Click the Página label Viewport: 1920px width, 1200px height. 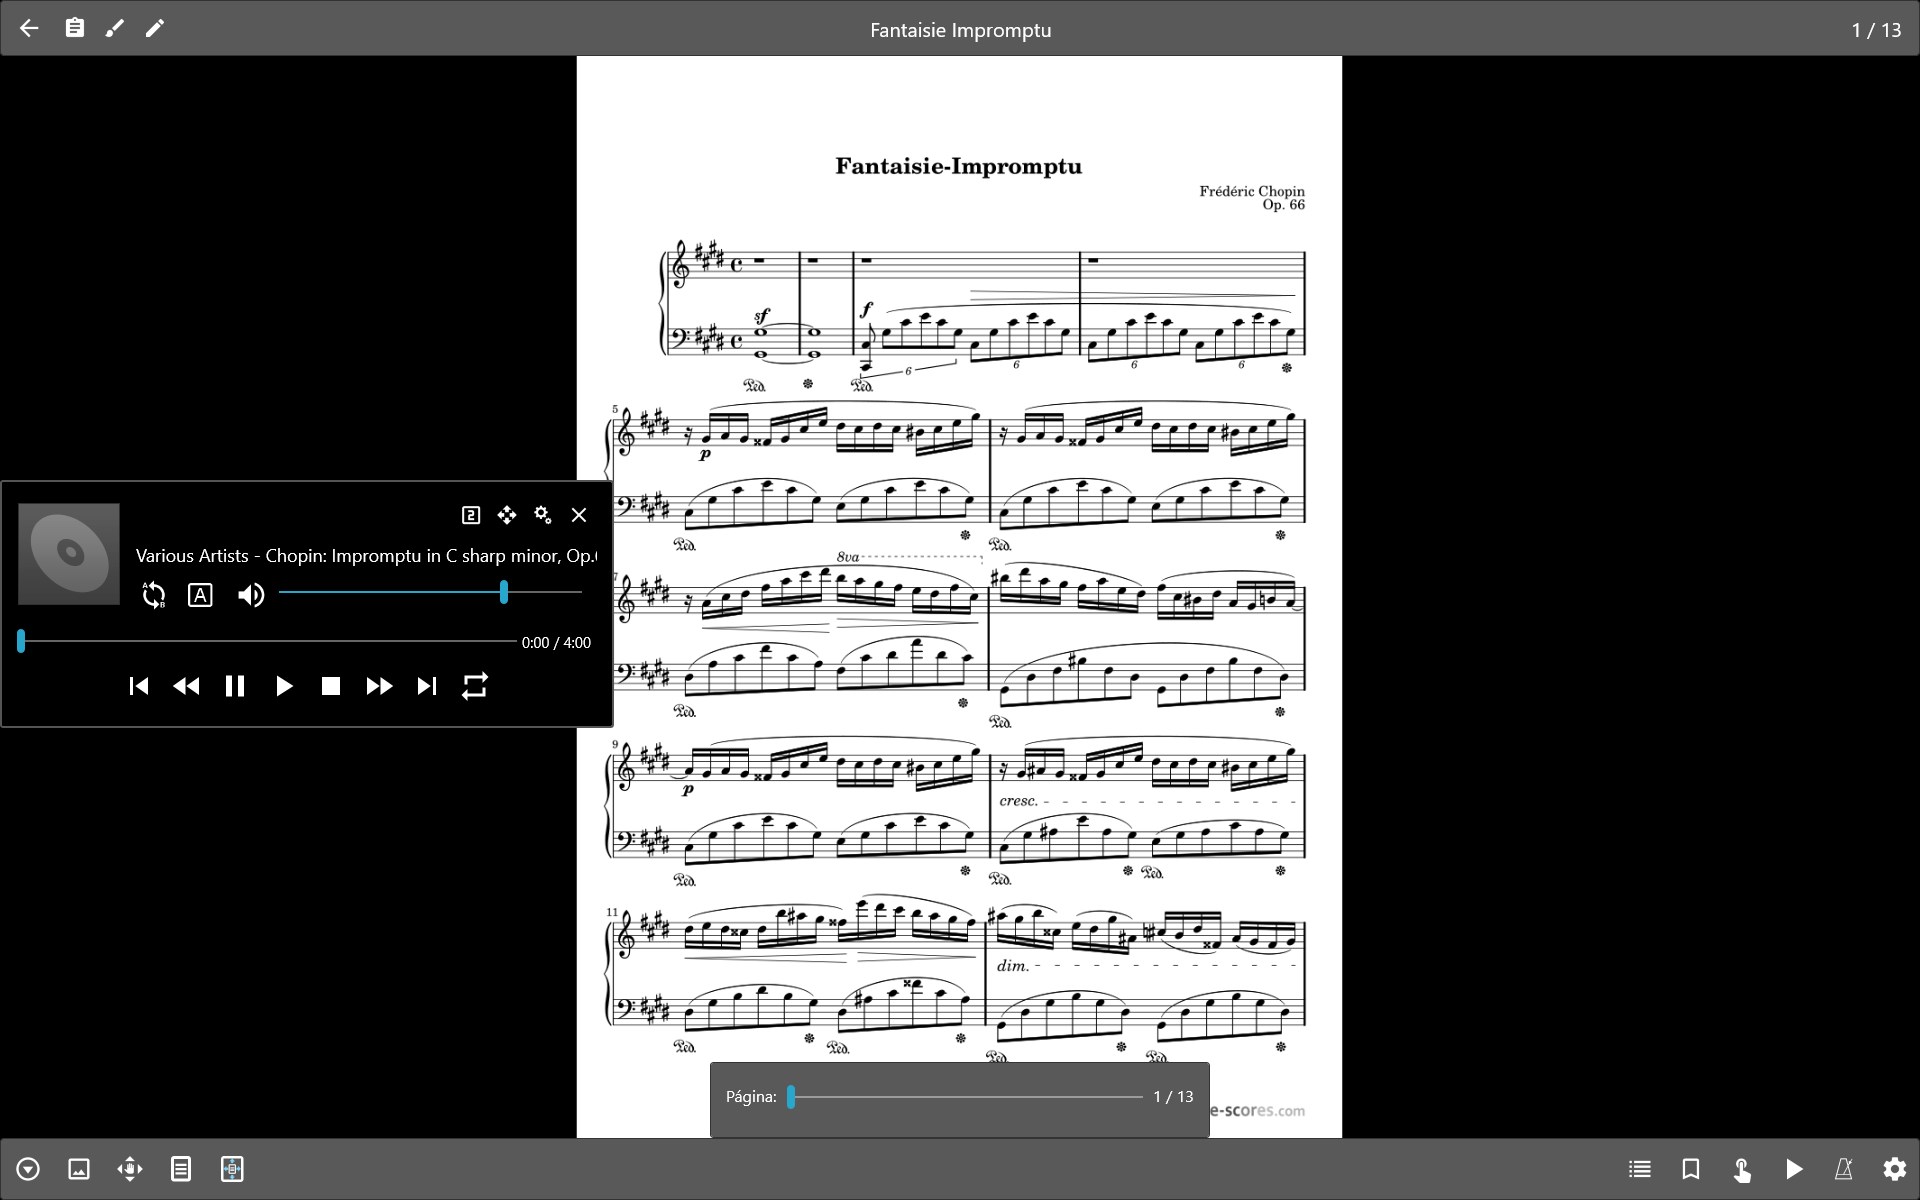point(751,1097)
